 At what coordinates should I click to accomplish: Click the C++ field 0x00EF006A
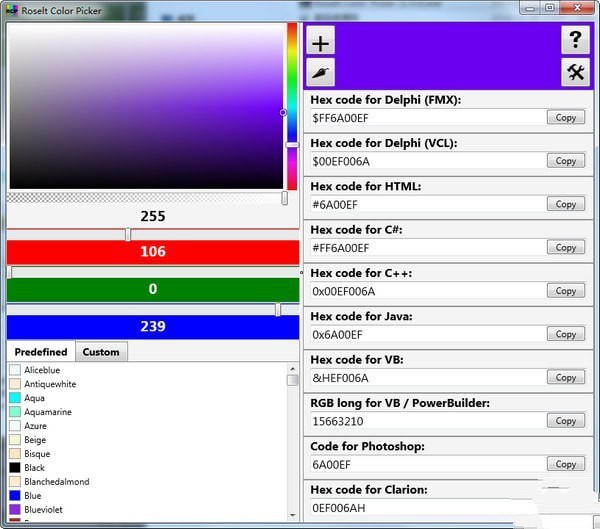[x=429, y=291]
